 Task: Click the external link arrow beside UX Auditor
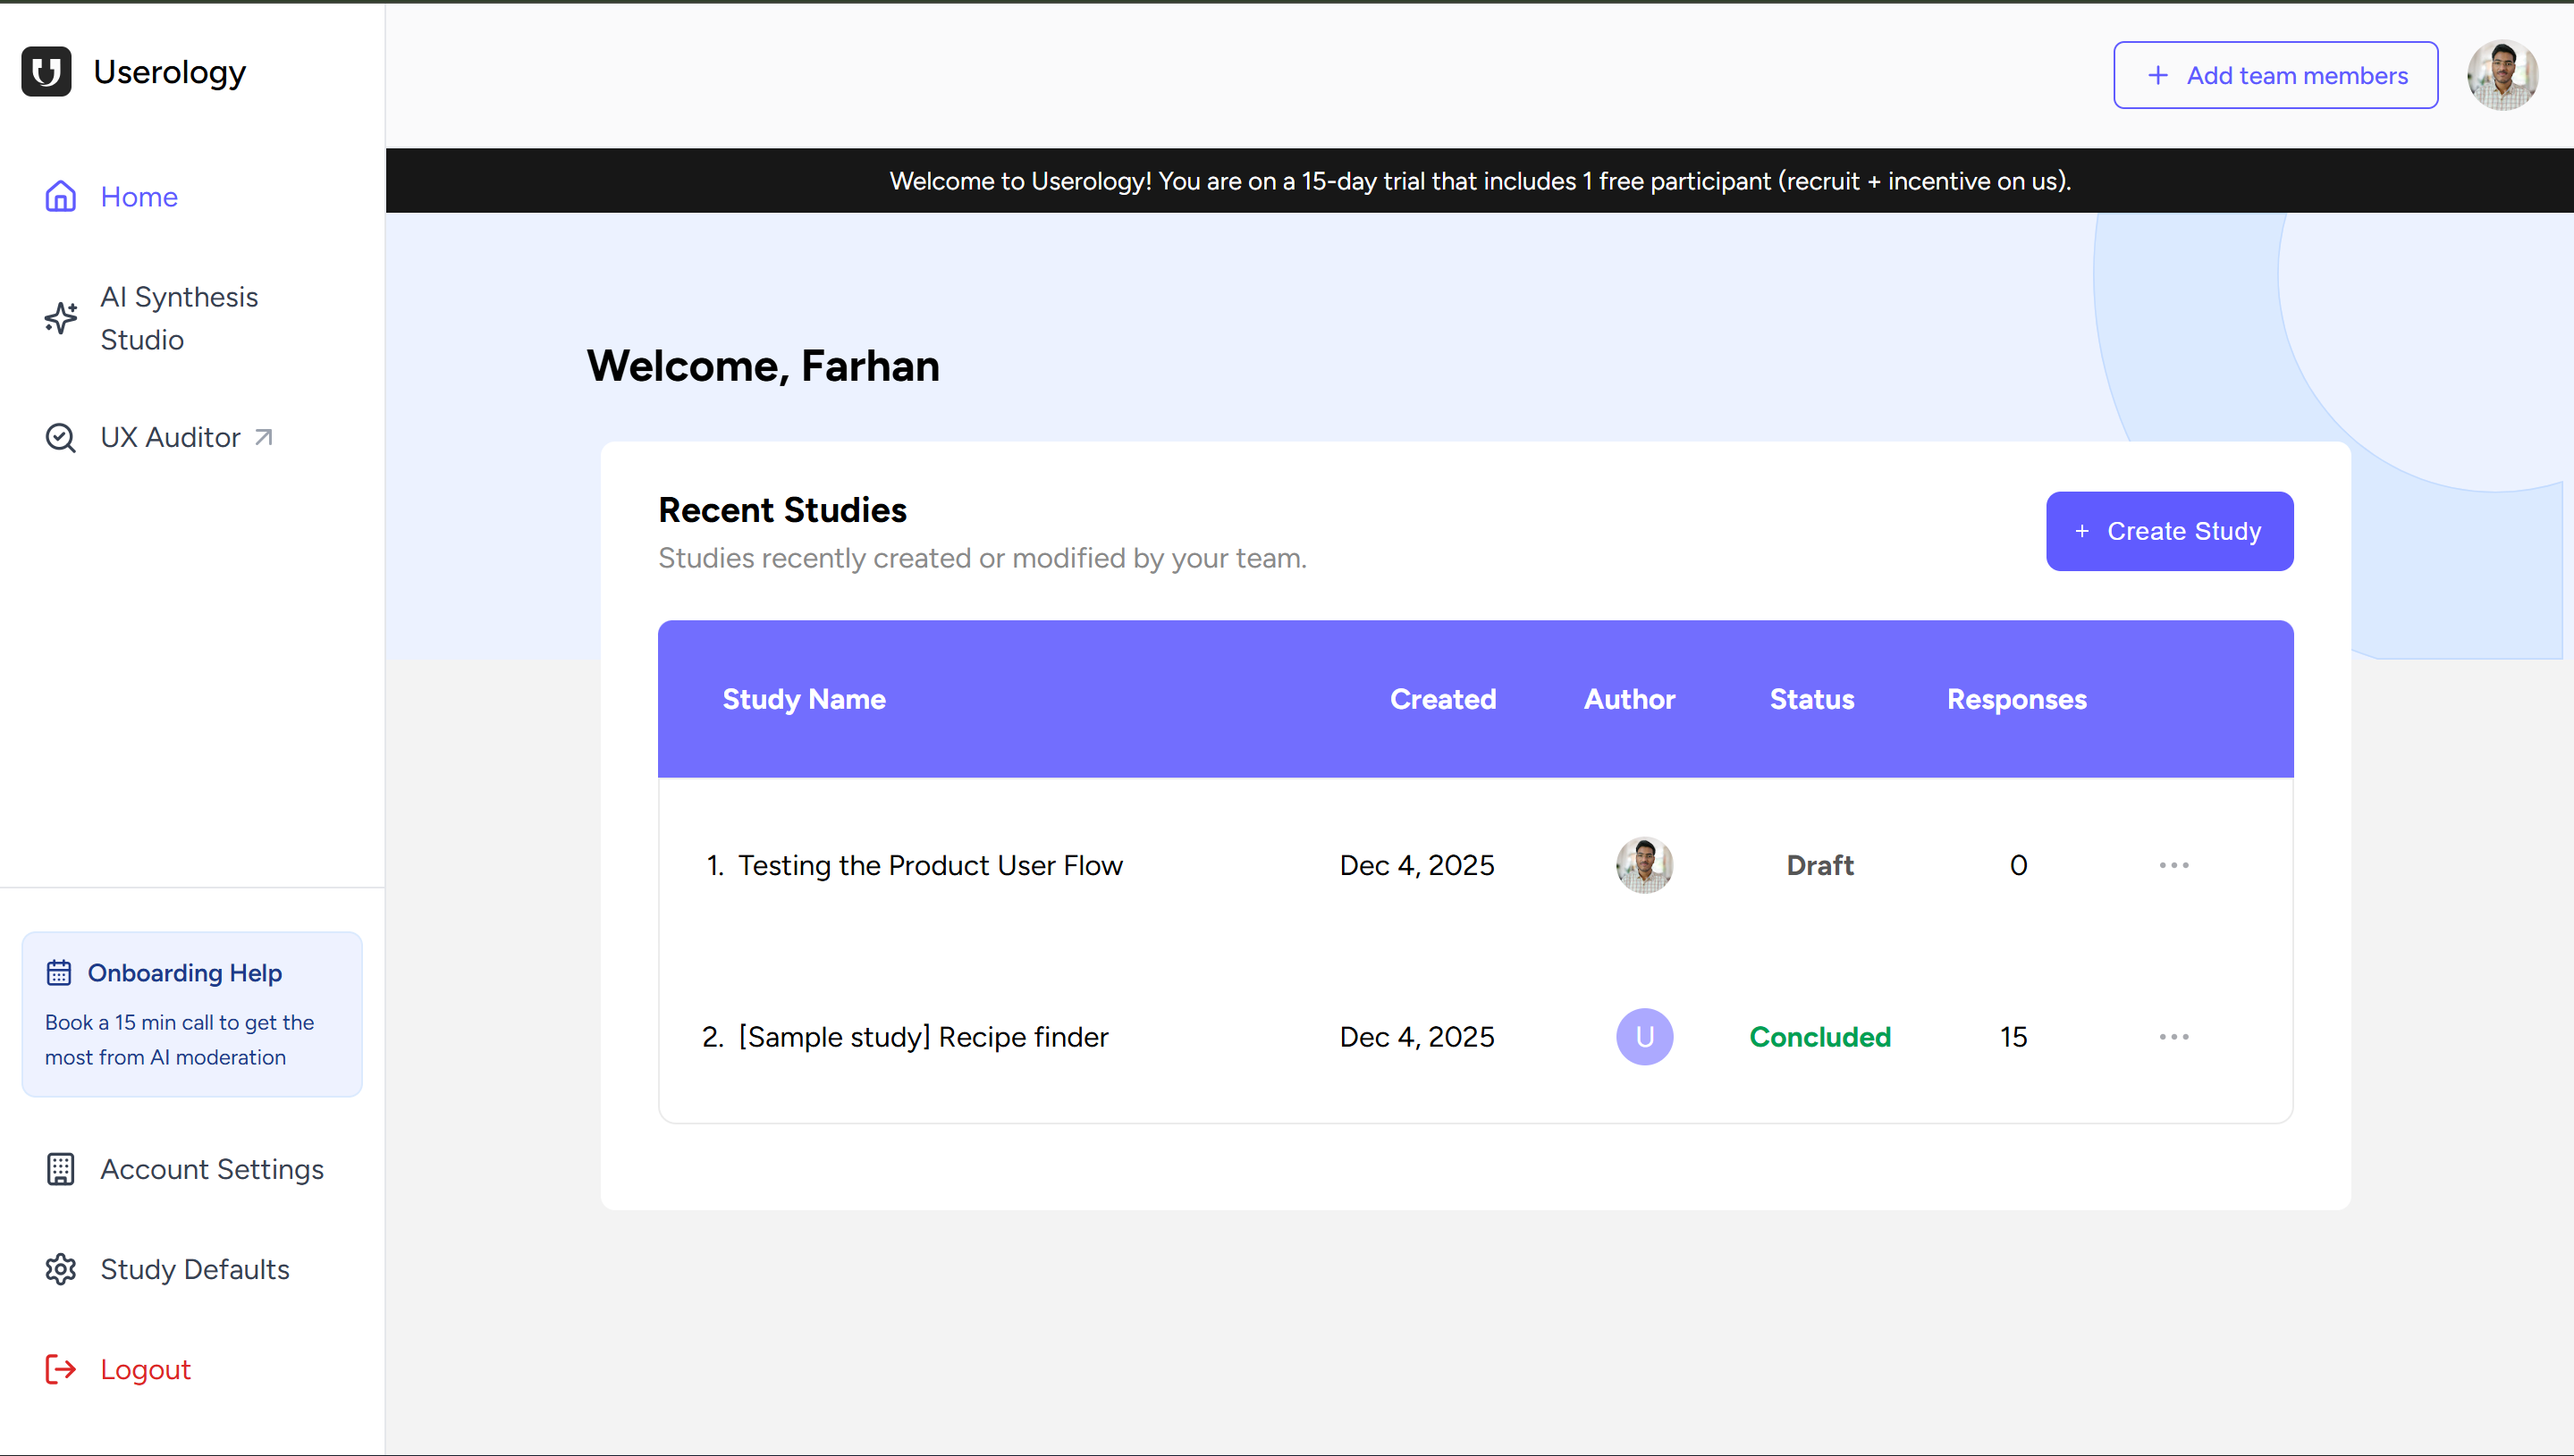coord(263,436)
